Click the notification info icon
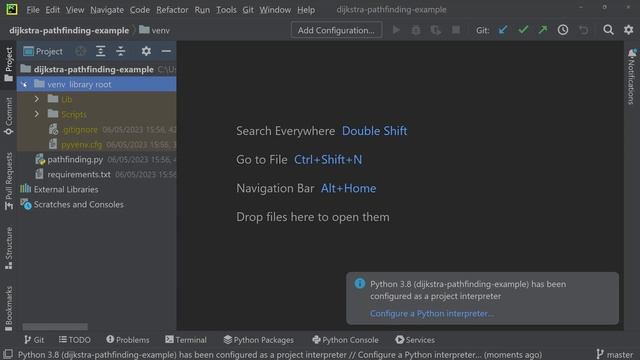Screen dimensions: 640x360 360,283
